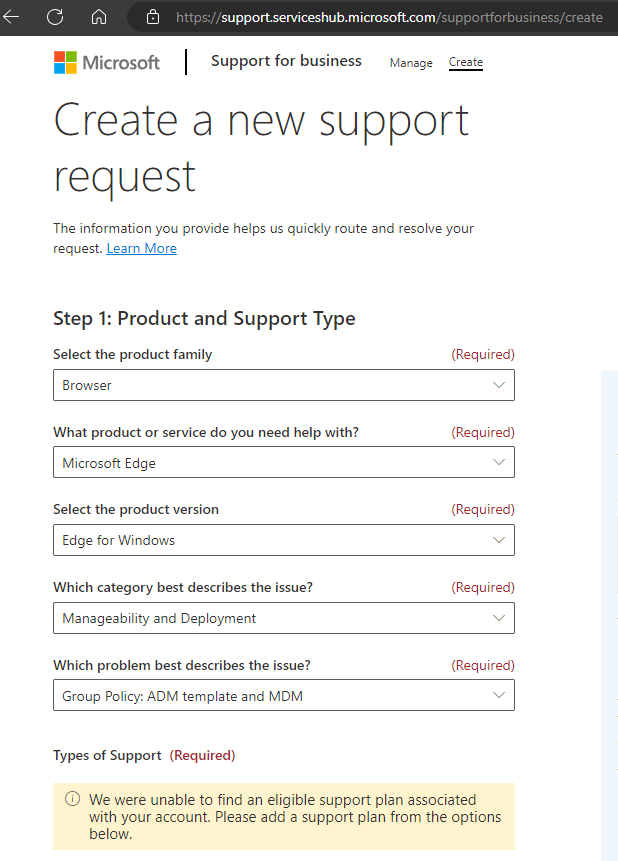Open the Learn More link
Viewport: 618px width, 861px height.
point(142,248)
